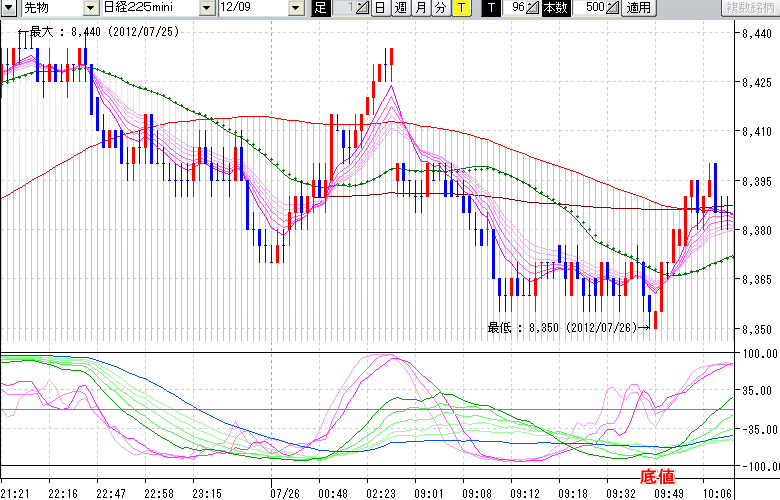Click the 07/26 date axis label
Image resolution: width=780 pixels, height=500 pixels.
tap(285, 494)
